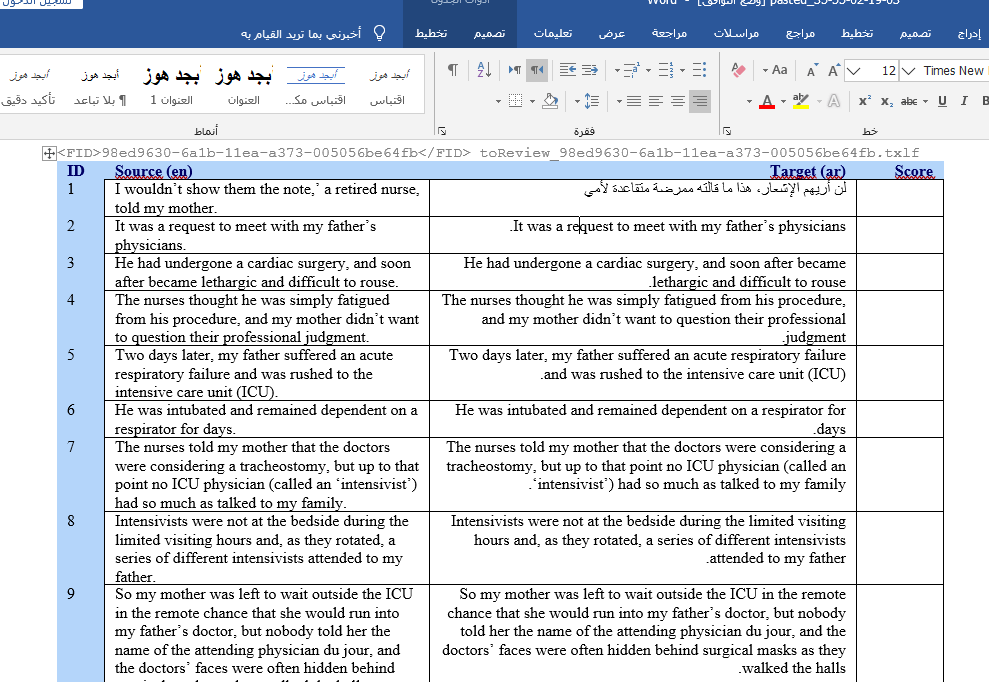Click the Sort (A-Z) icon

tap(484, 70)
